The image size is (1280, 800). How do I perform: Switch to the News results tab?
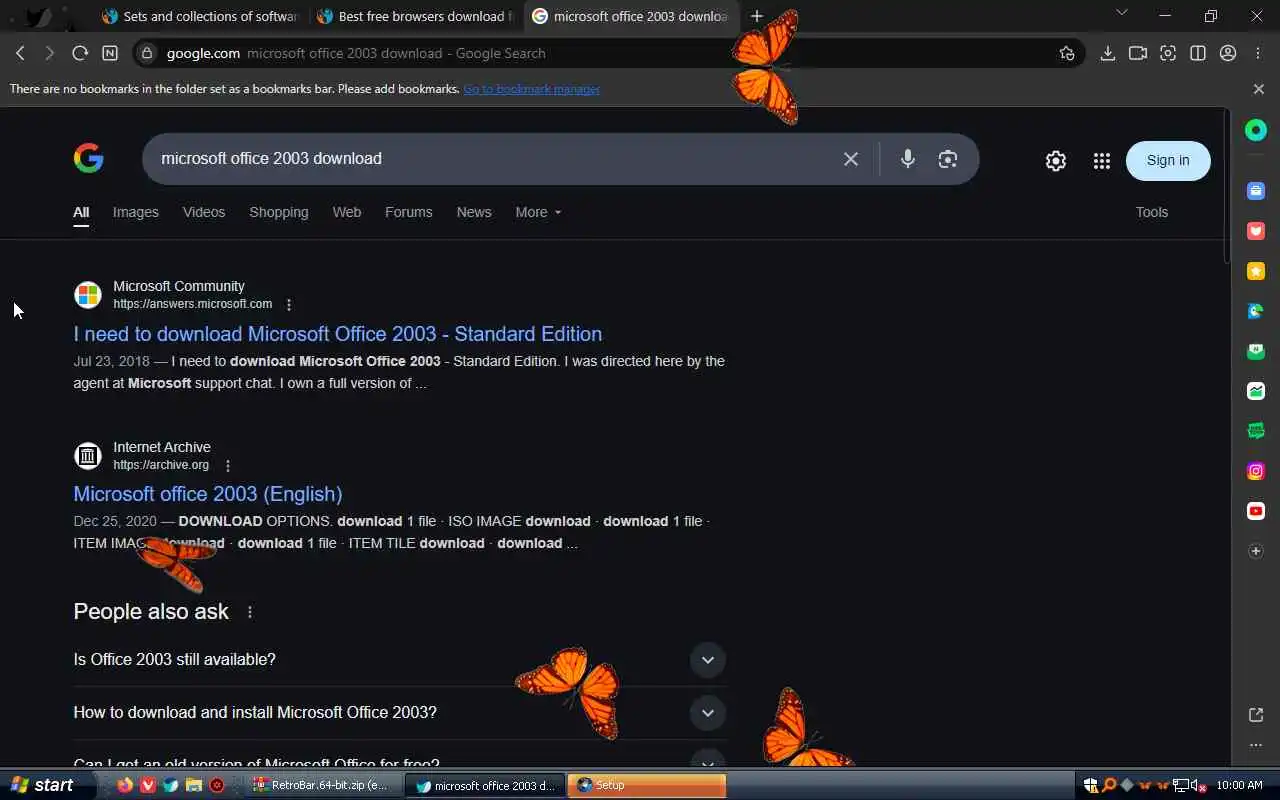pyautogui.click(x=474, y=212)
